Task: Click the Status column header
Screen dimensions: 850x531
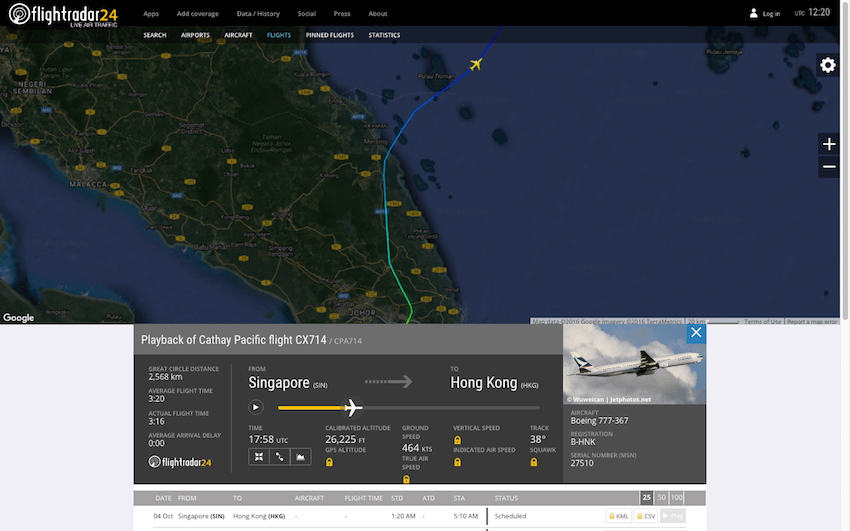Action: (506, 498)
